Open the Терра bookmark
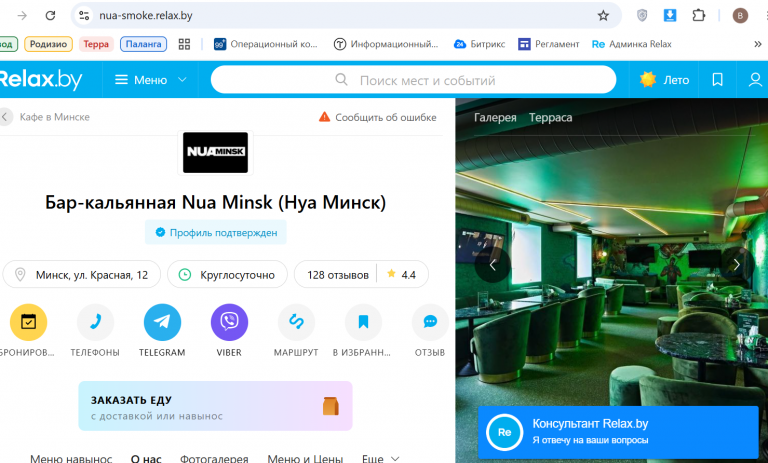This screenshot has width=768, height=463. 96,44
